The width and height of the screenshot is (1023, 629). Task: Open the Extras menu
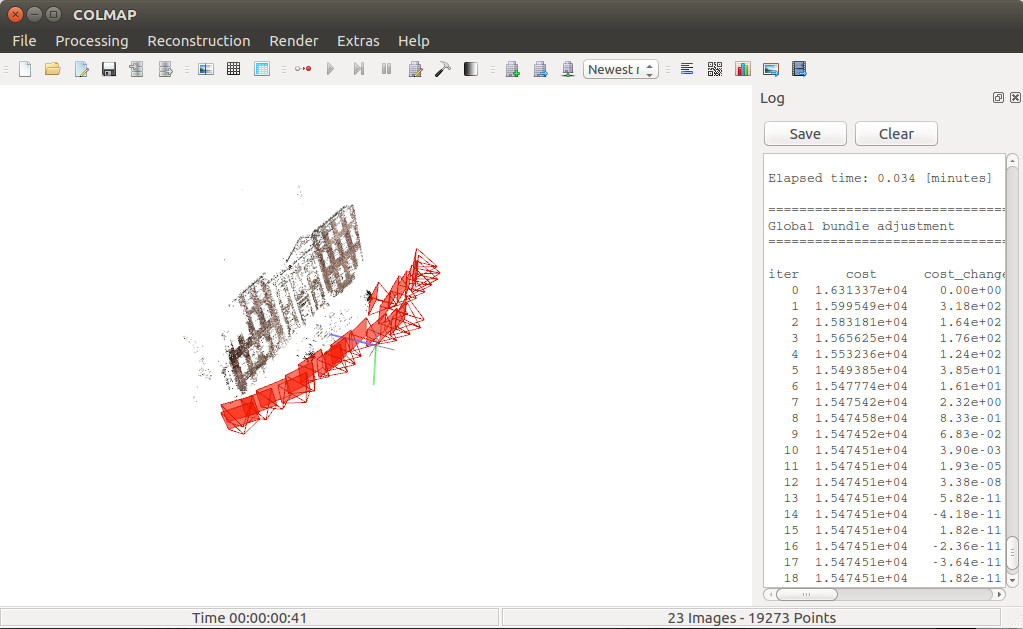click(358, 41)
